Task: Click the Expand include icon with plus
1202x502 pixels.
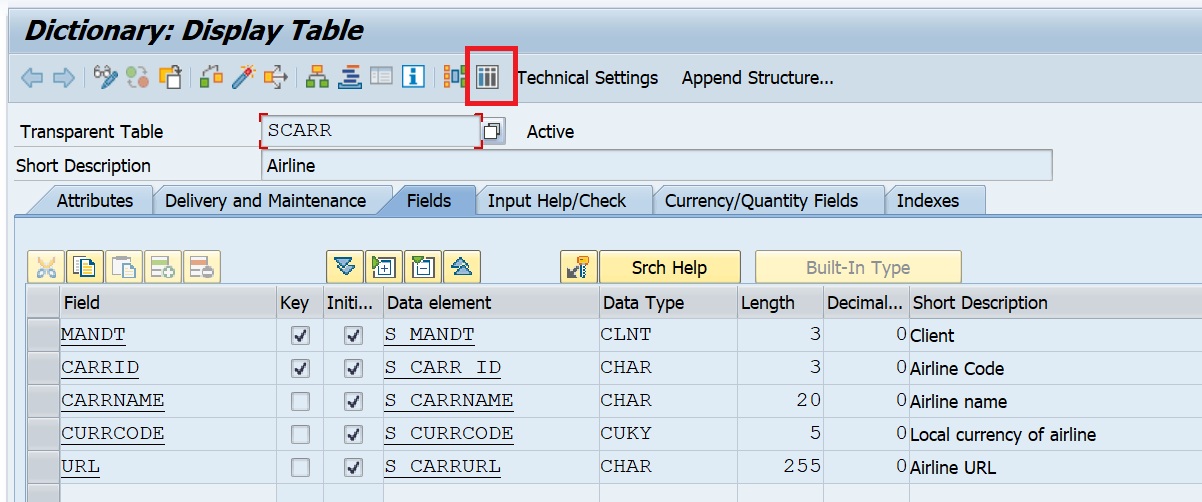Action: (x=384, y=267)
